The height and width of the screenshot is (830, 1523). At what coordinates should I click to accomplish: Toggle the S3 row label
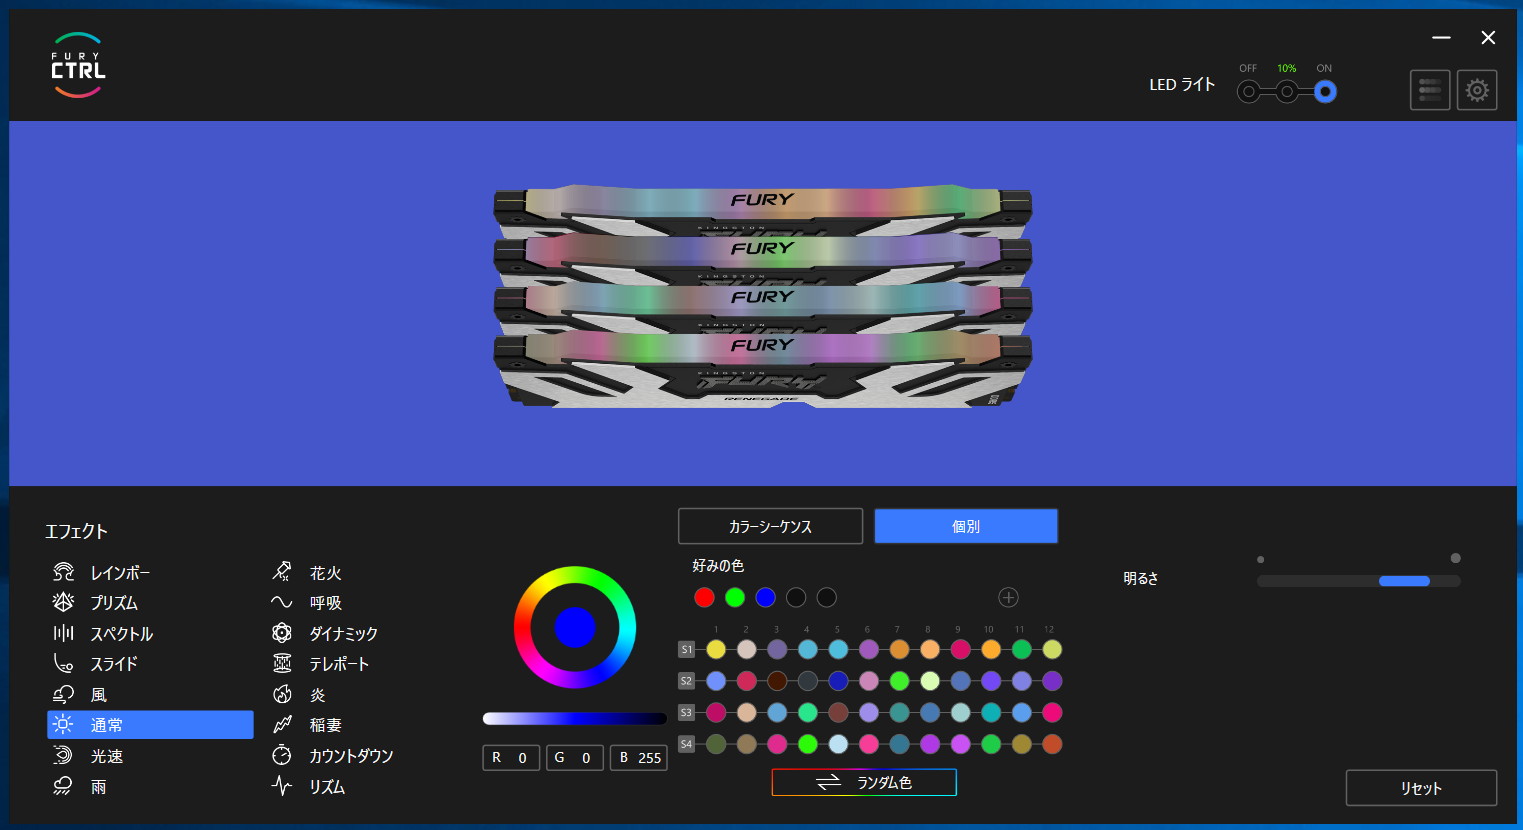tap(686, 712)
